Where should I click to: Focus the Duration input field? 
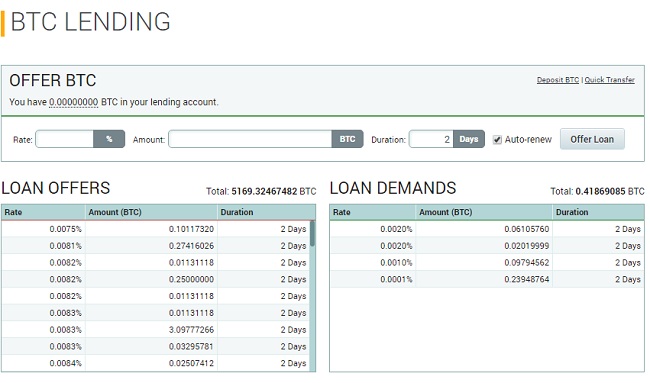point(431,139)
